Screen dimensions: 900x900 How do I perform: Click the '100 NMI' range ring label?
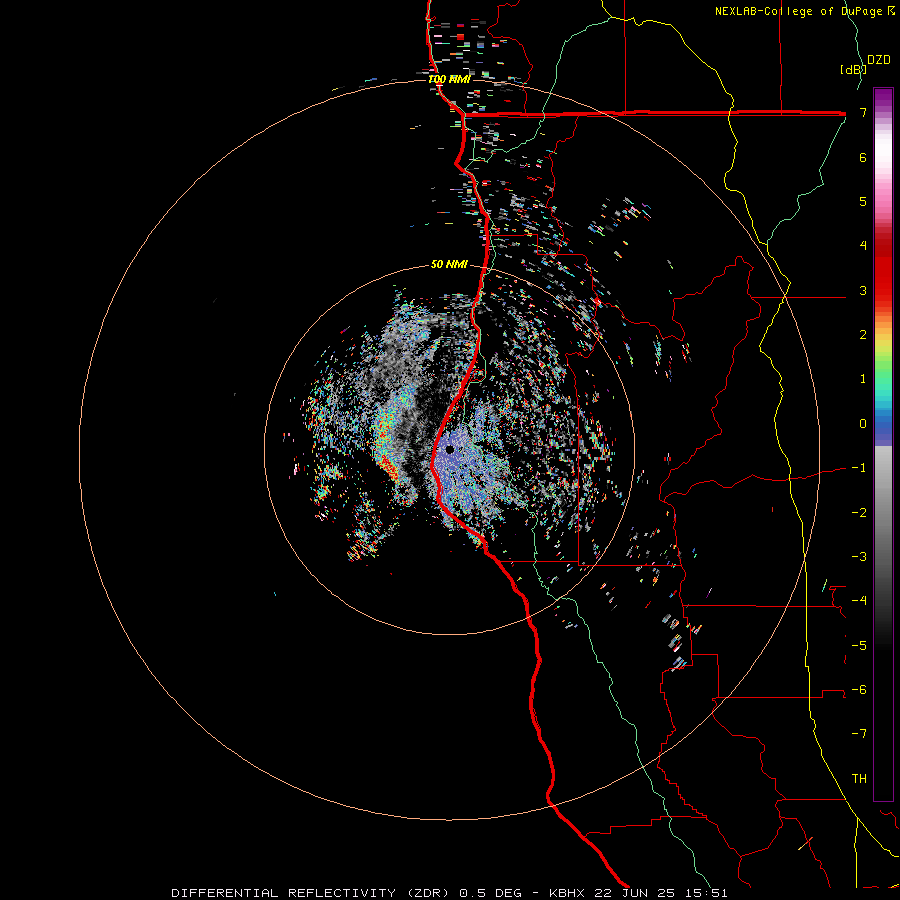(x=449, y=79)
